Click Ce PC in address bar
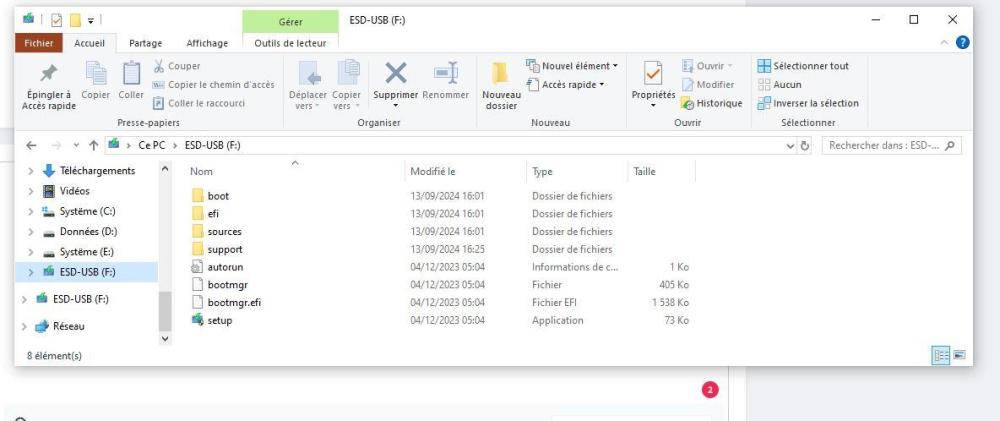1000x421 pixels. [x=151, y=145]
